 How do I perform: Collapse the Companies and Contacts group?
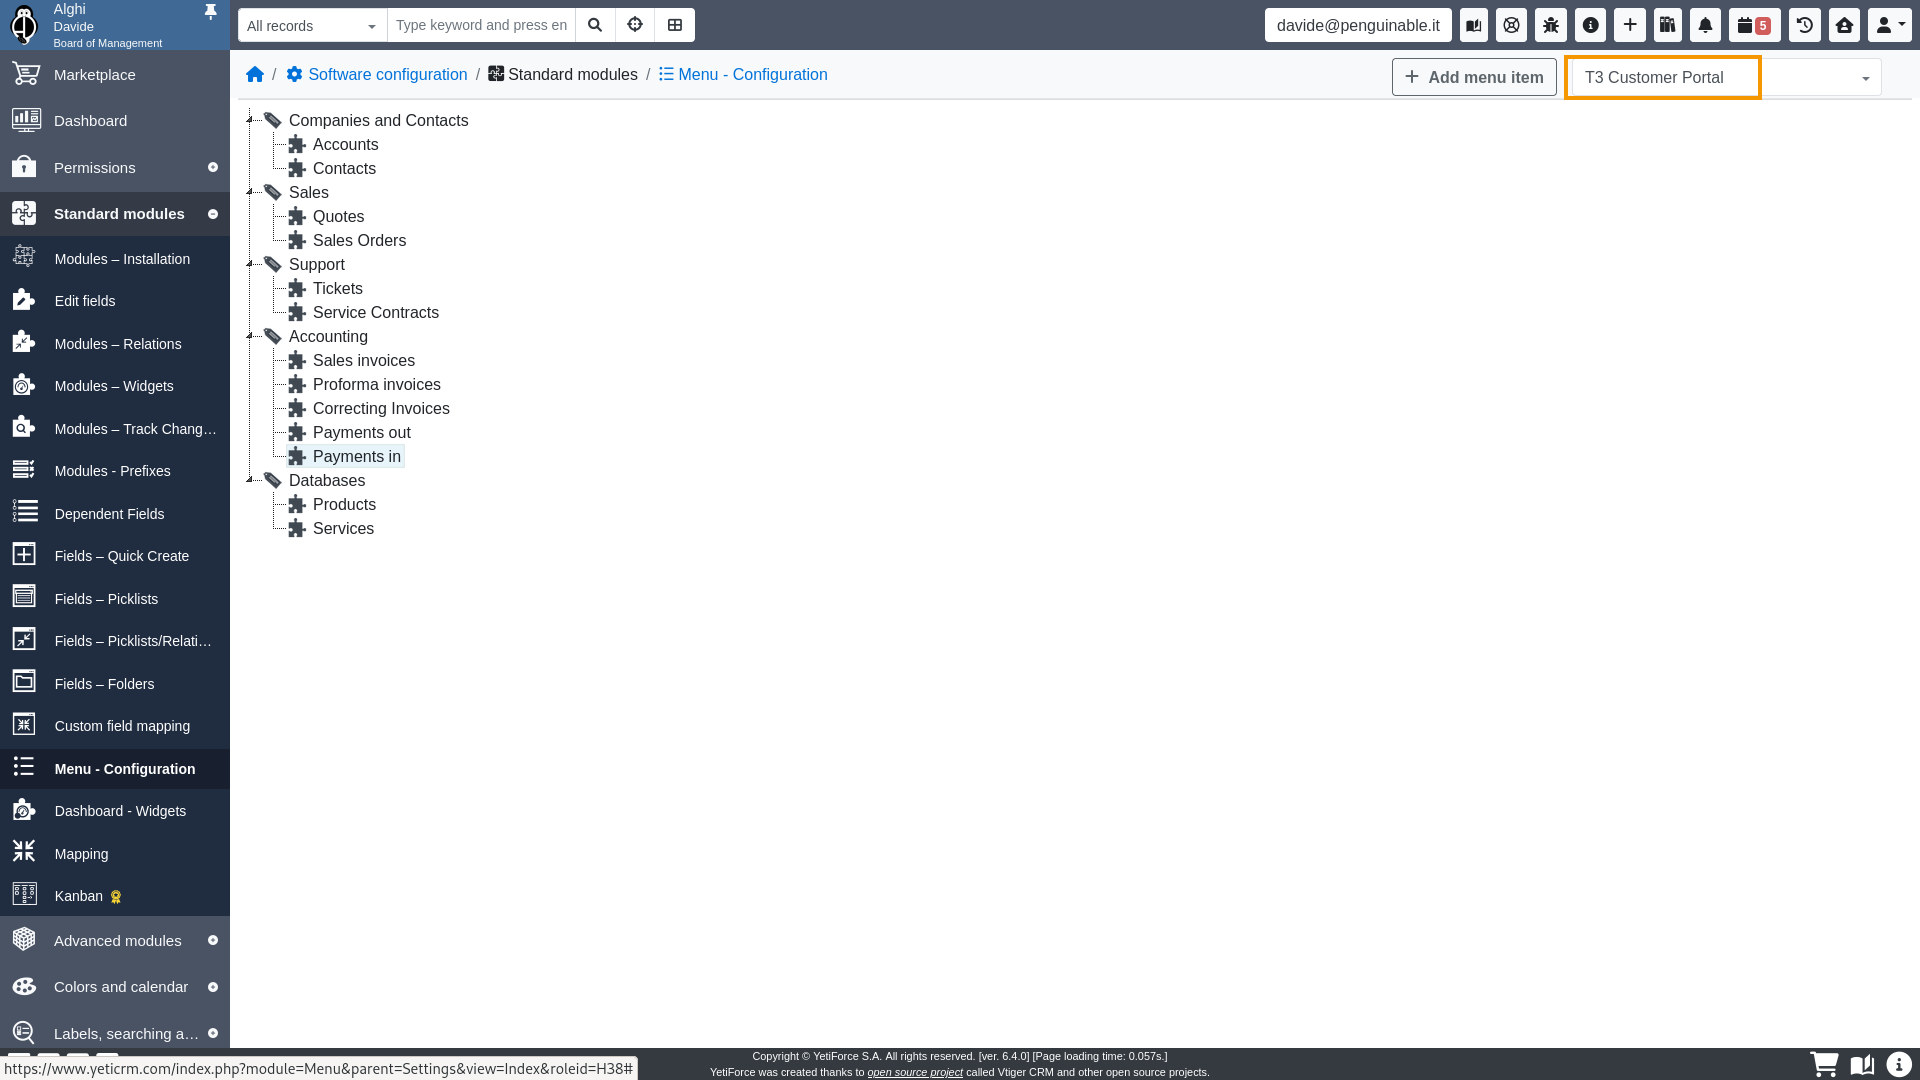pyautogui.click(x=251, y=120)
